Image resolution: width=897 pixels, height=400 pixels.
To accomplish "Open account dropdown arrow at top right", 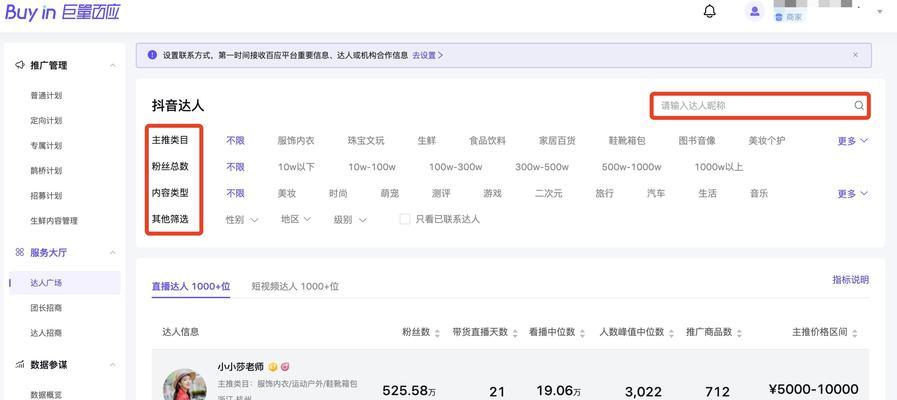I will click(879, 11).
